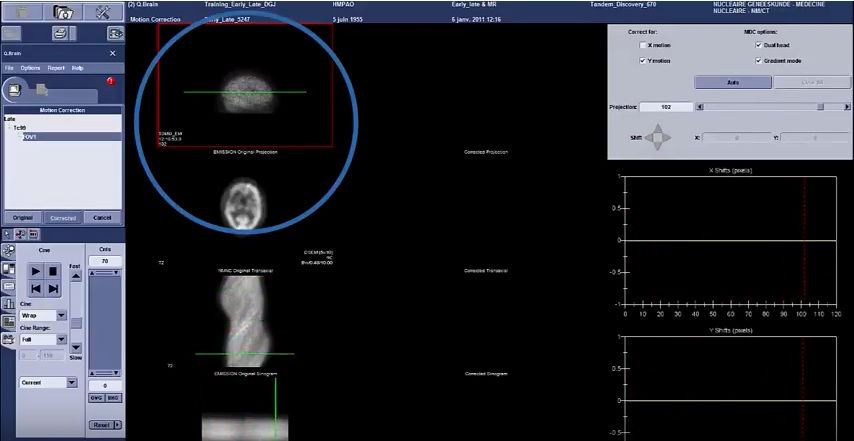Image resolution: width=854 pixels, height=441 pixels.
Task: Click the printer icon in the toolbar
Action: coord(60,34)
